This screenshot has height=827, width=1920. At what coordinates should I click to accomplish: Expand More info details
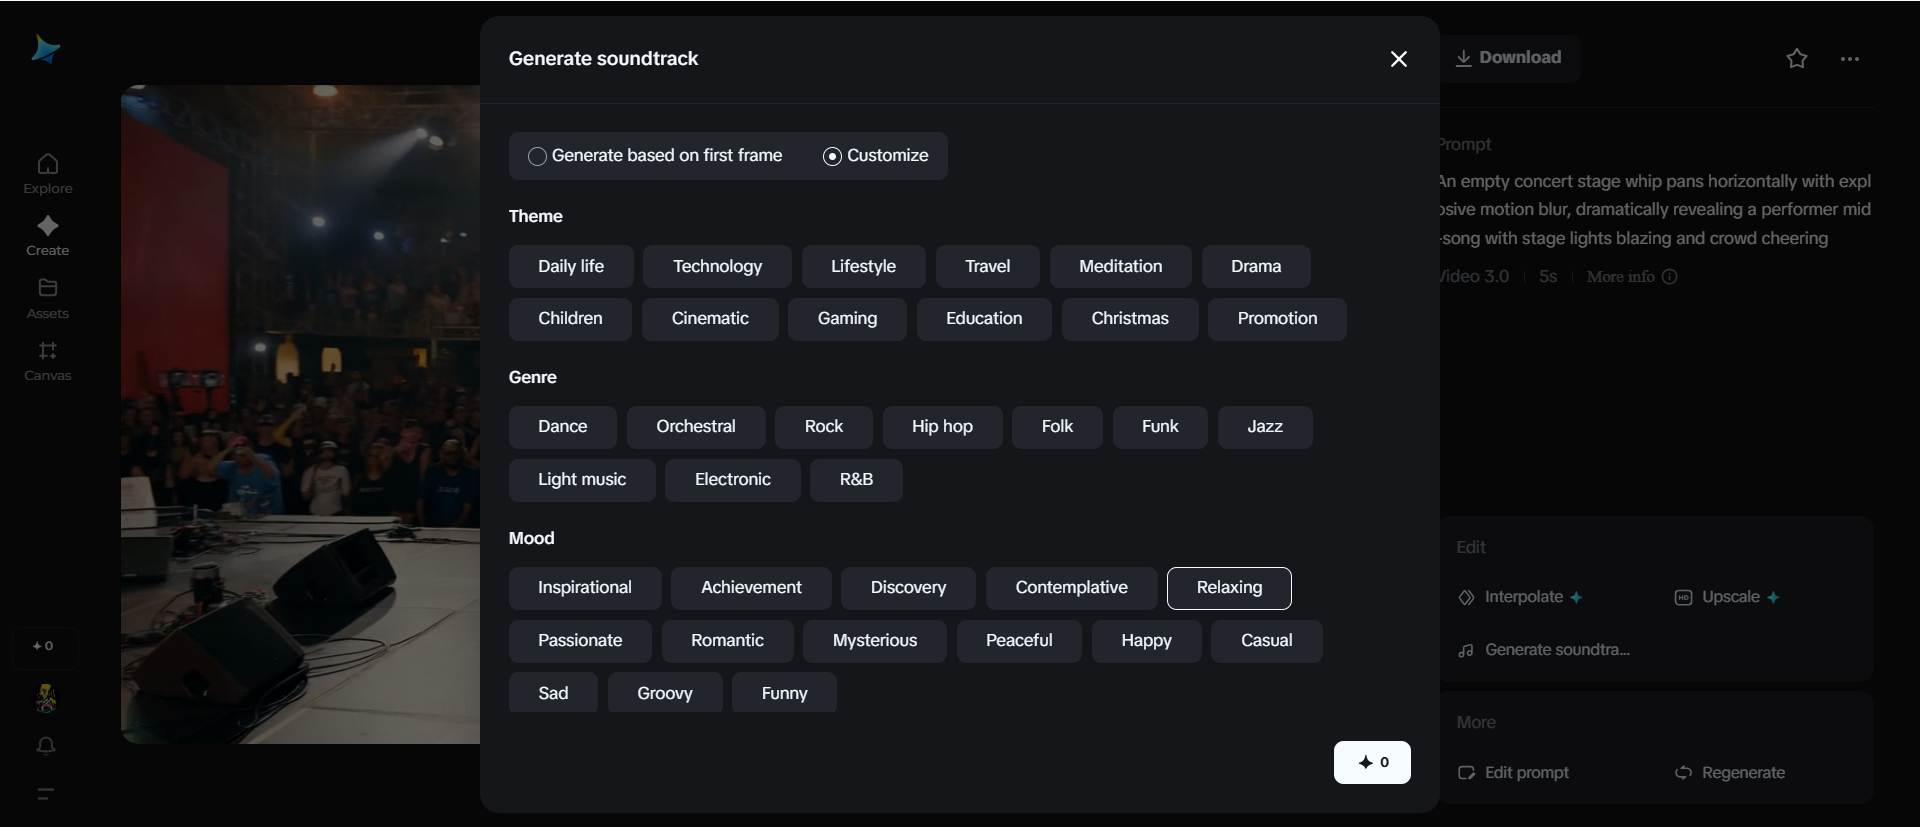click(x=1631, y=277)
